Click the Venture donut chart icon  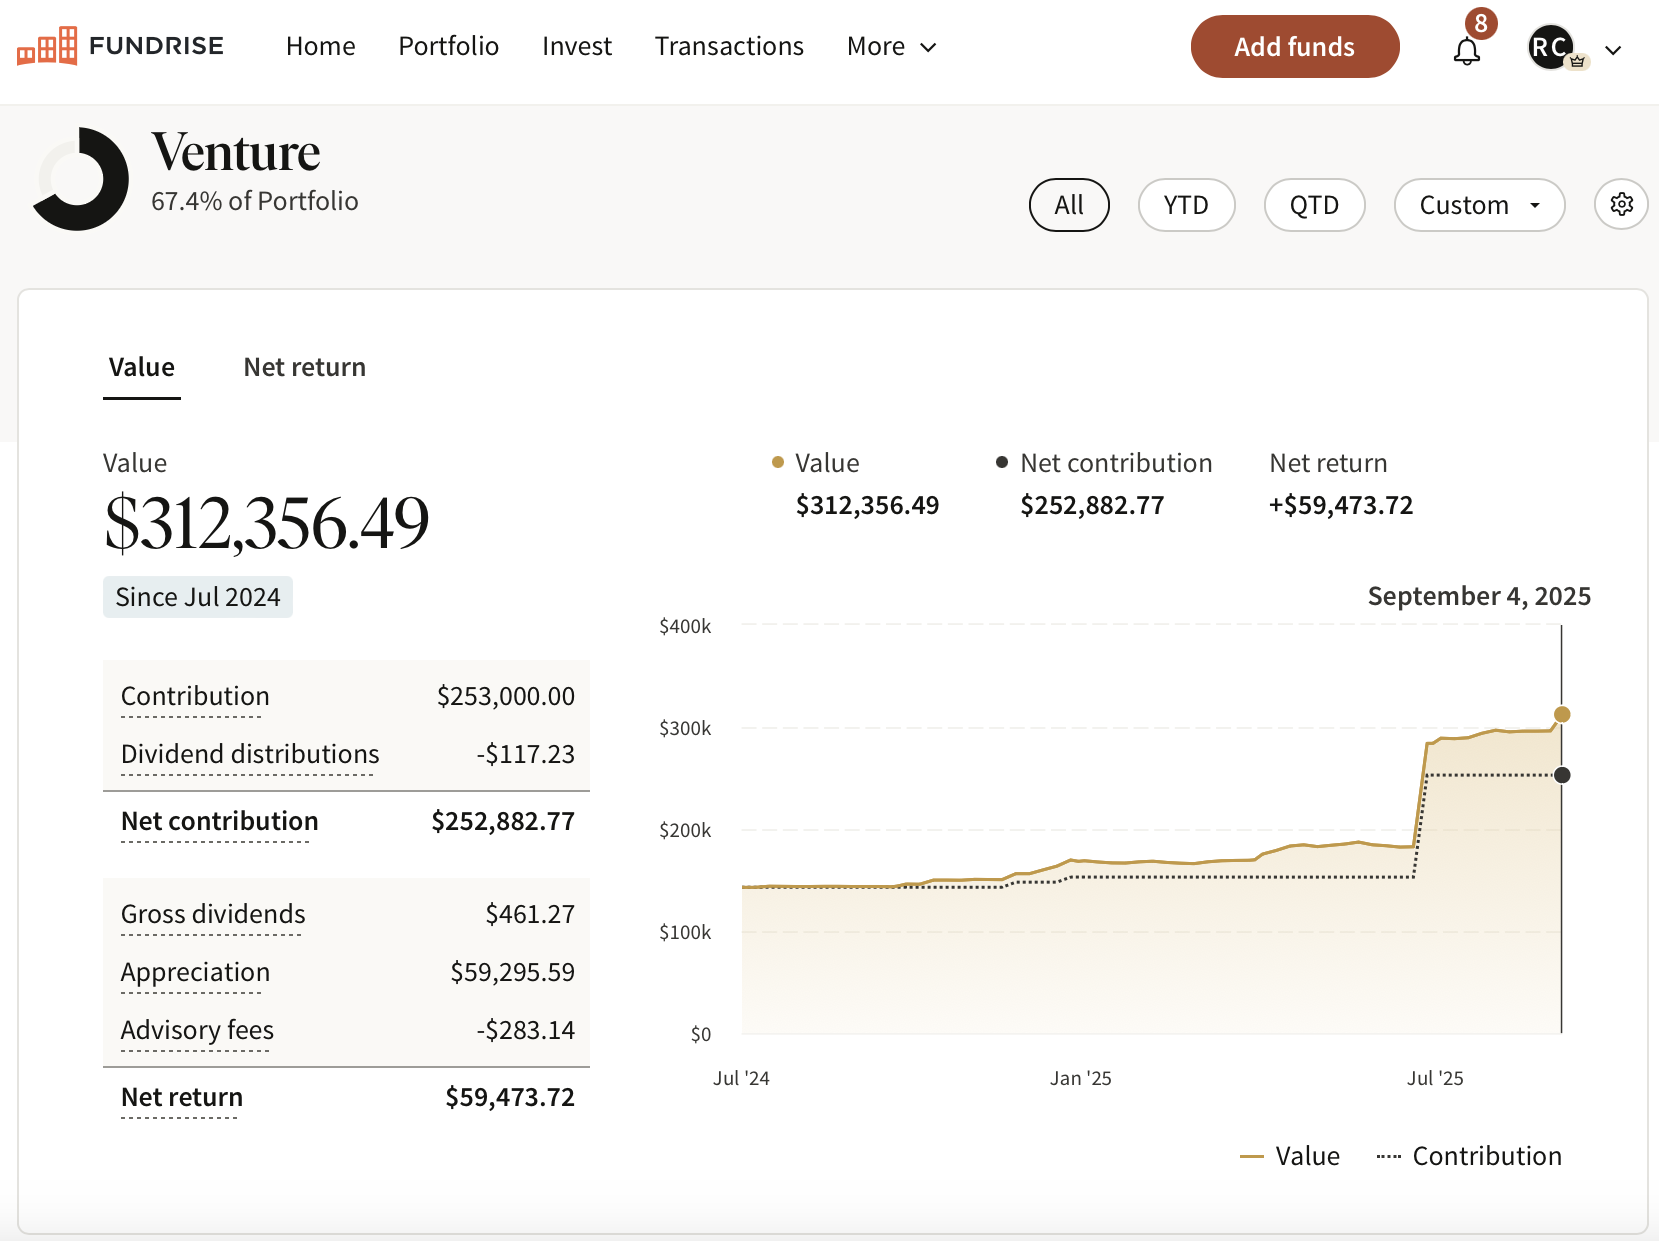[80, 179]
